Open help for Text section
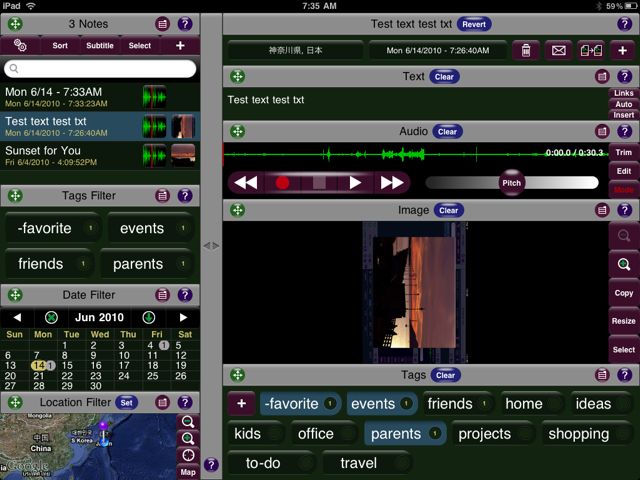The image size is (640, 480). (x=624, y=76)
